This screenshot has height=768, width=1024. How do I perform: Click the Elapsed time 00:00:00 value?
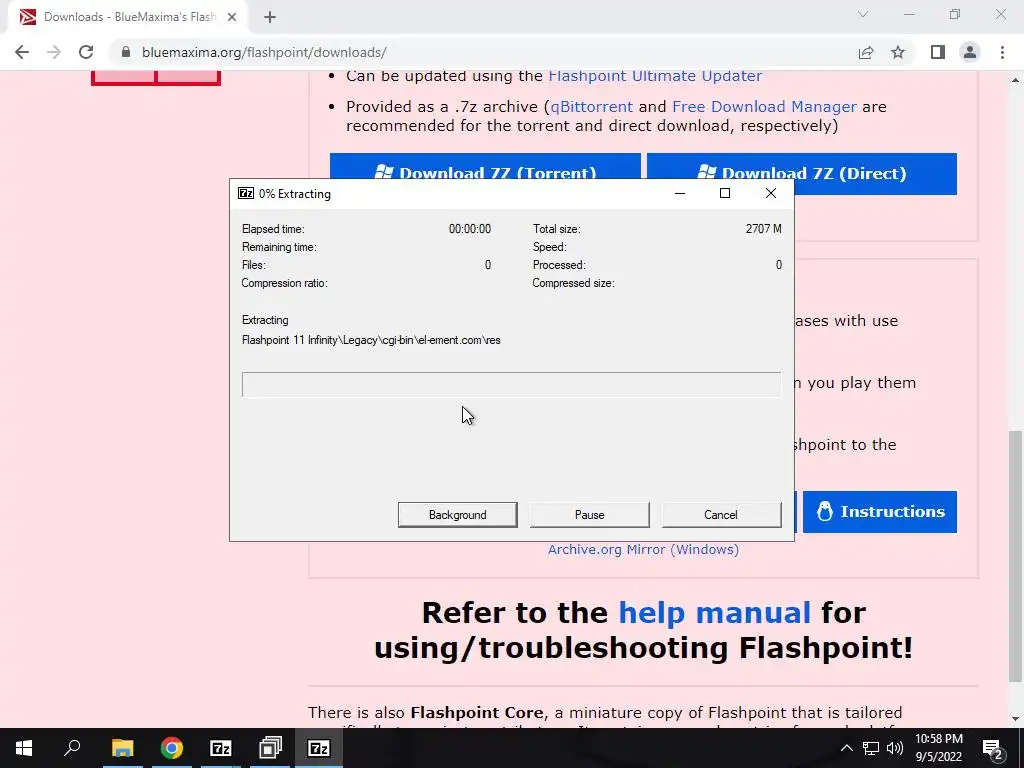(470, 229)
